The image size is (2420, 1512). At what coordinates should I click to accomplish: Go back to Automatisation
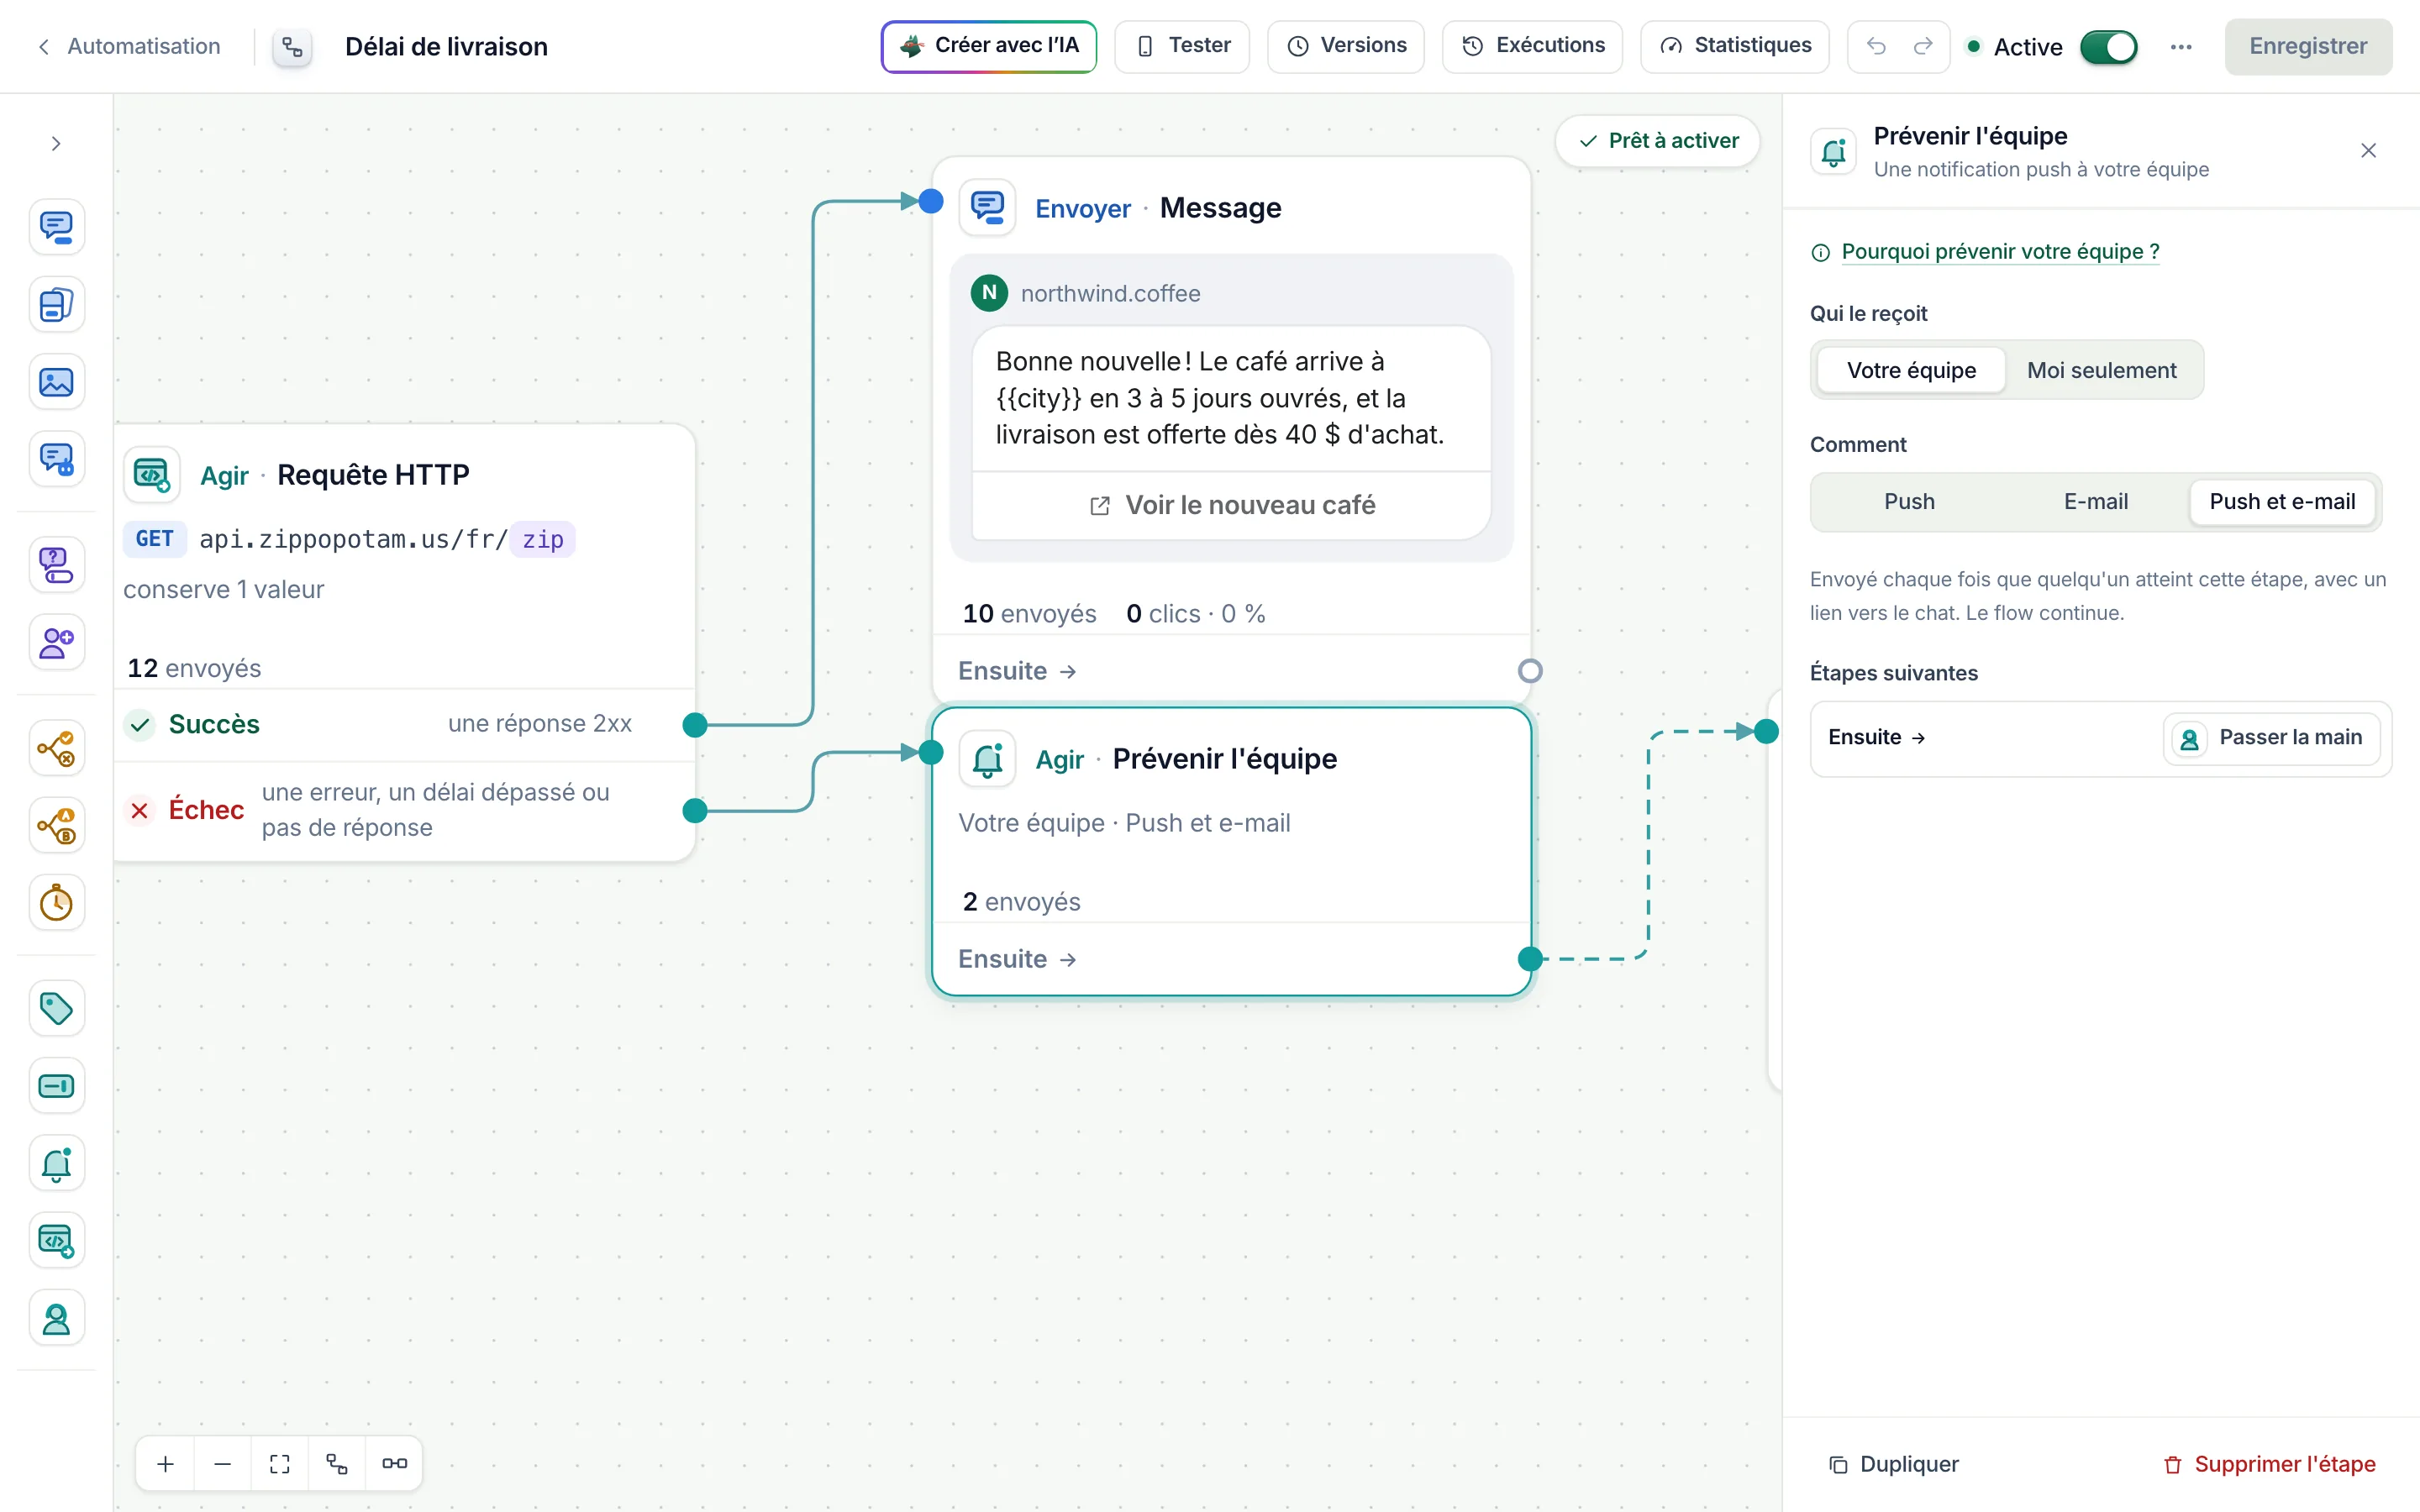tap(129, 46)
